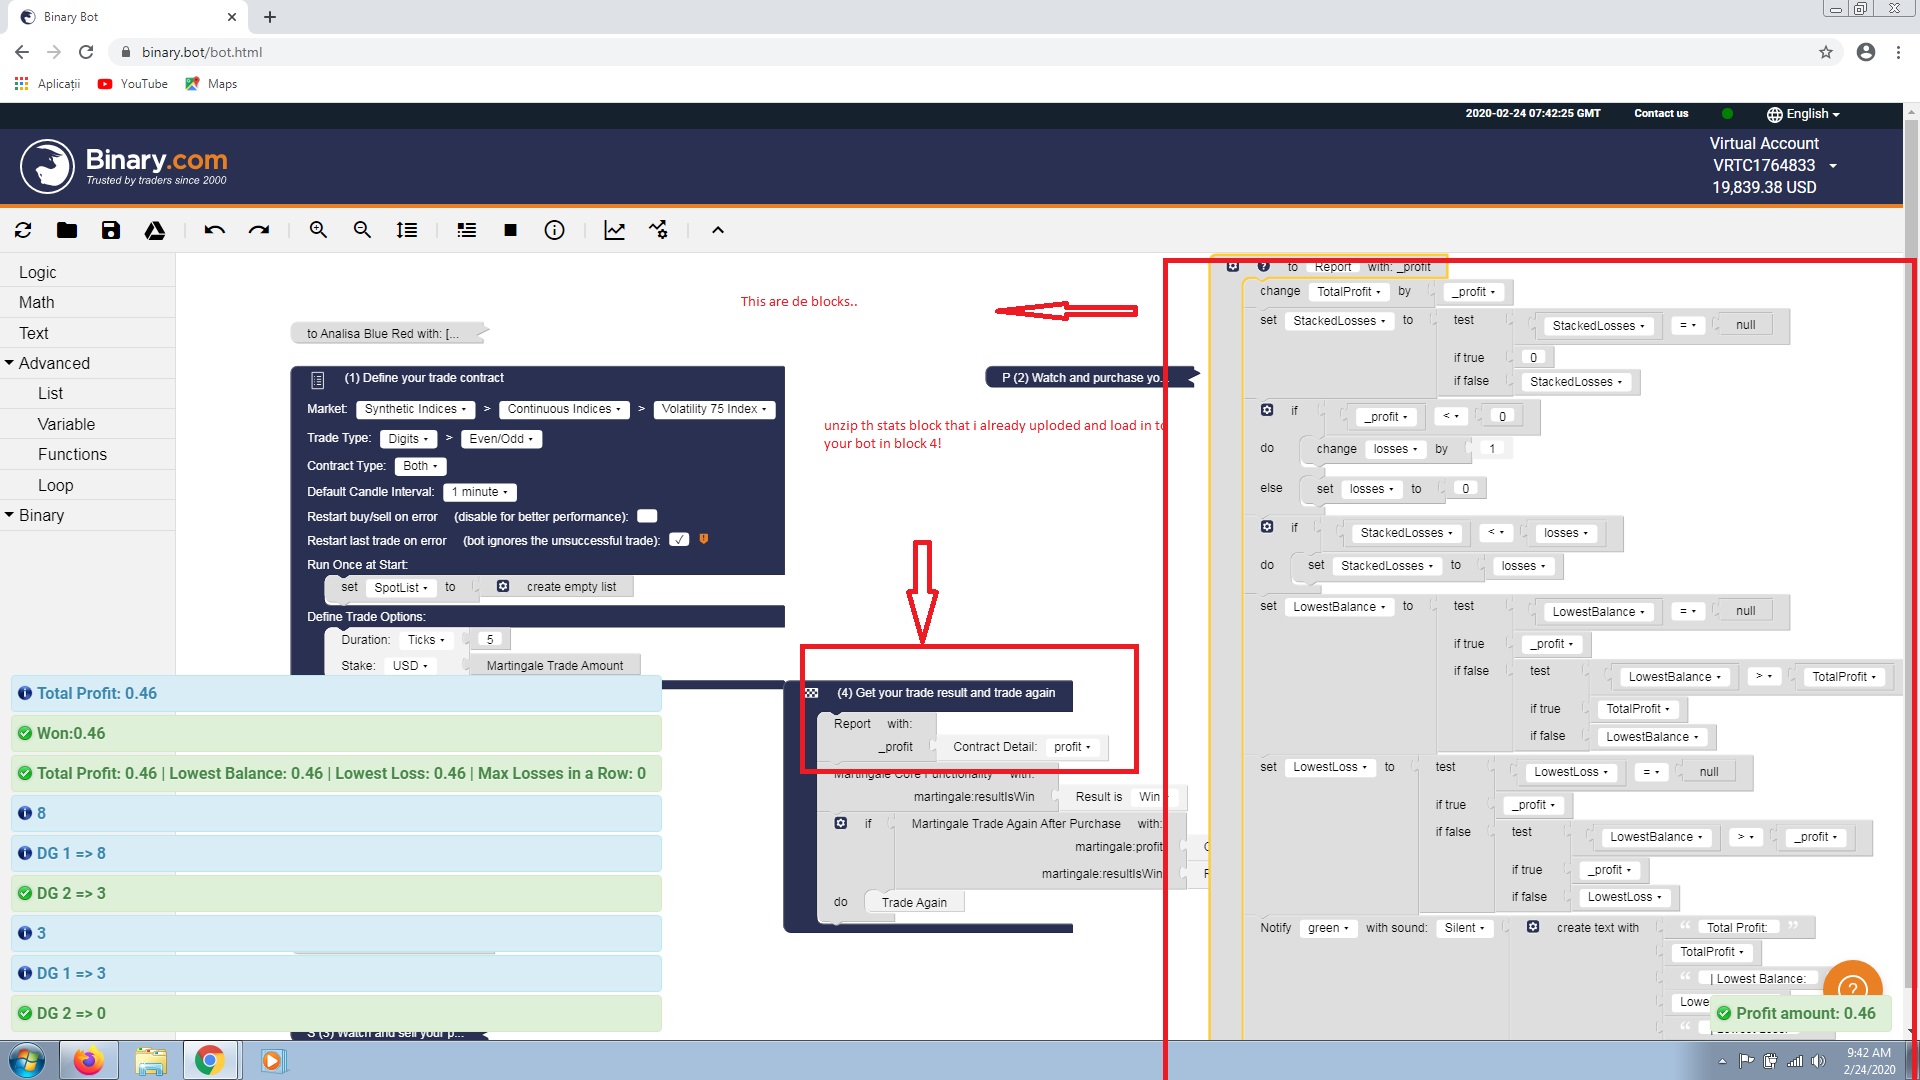Open Google Drive integration icon
The height and width of the screenshot is (1080, 1920).
click(x=155, y=230)
